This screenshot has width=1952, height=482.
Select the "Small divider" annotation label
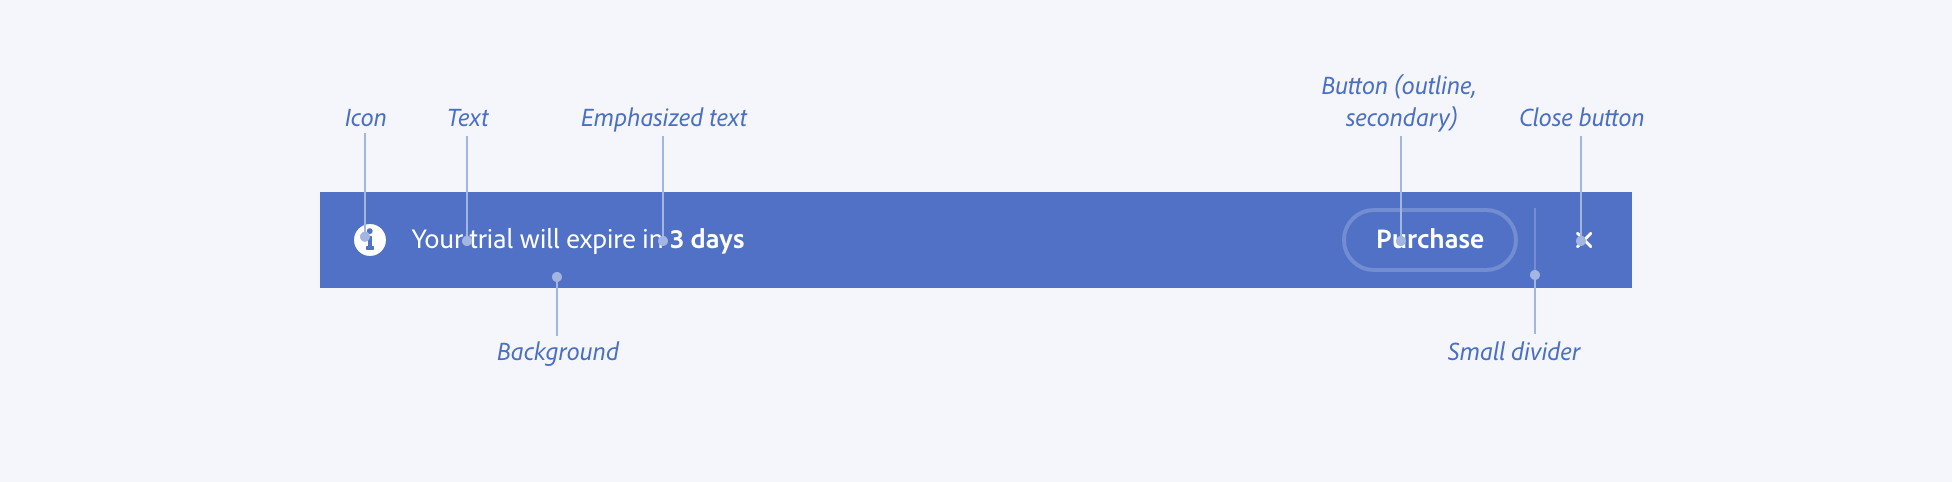[x=1513, y=352]
